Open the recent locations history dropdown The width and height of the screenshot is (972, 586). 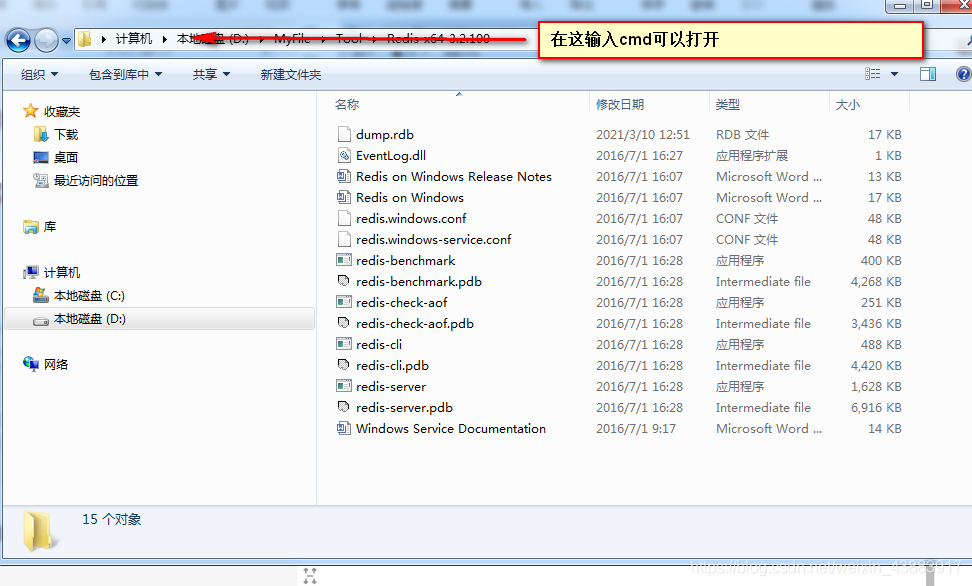tap(66, 41)
